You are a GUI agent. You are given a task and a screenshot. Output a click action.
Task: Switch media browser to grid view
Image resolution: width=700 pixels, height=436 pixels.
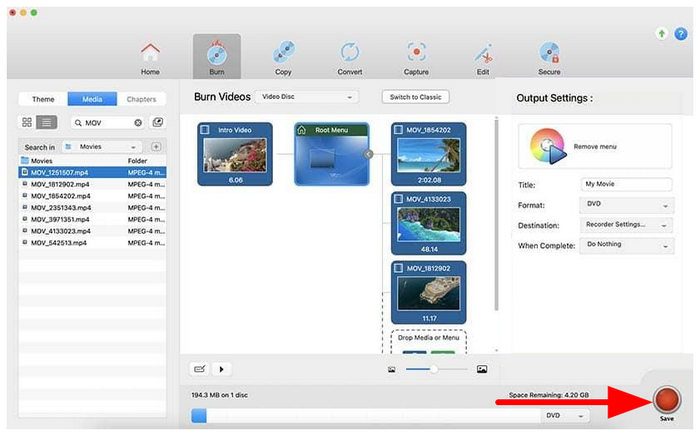[x=27, y=122]
